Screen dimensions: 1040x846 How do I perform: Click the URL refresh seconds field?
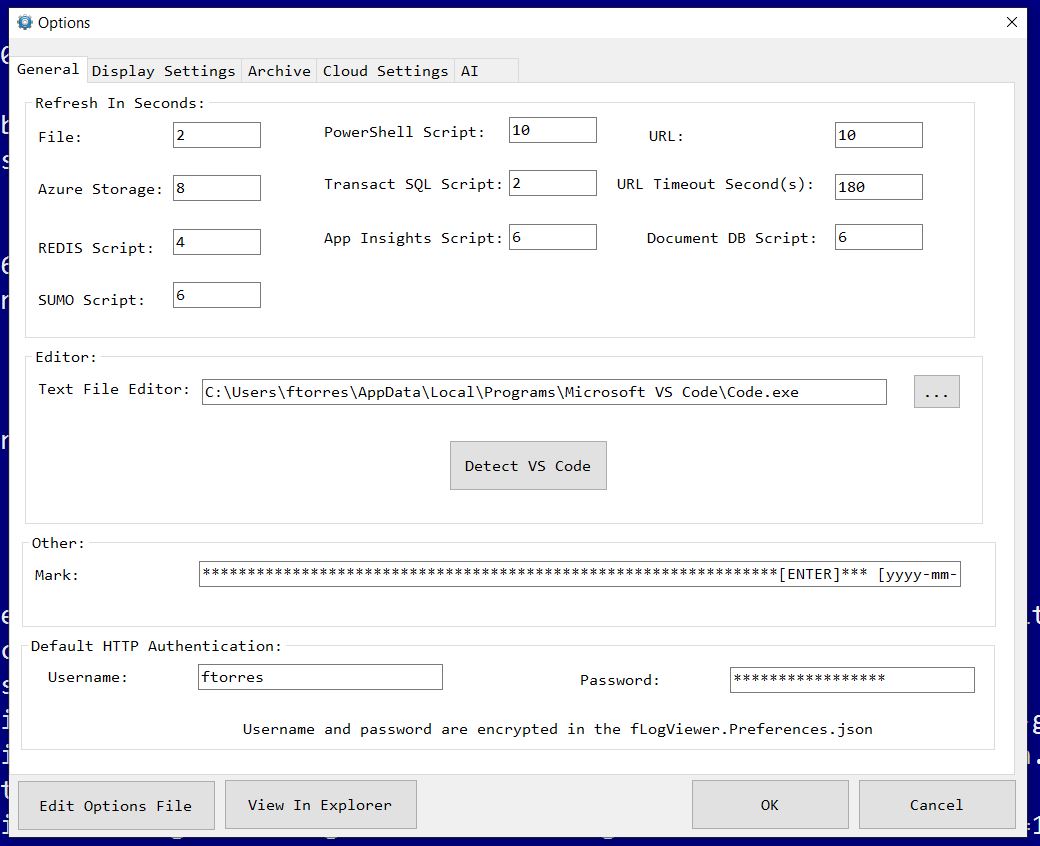click(x=878, y=135)
